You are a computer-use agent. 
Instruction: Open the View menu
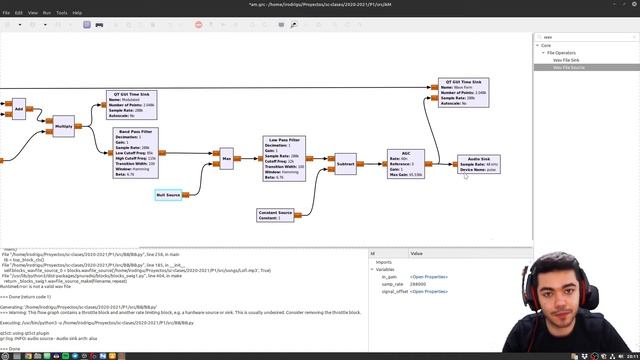[x=33, y=13]
